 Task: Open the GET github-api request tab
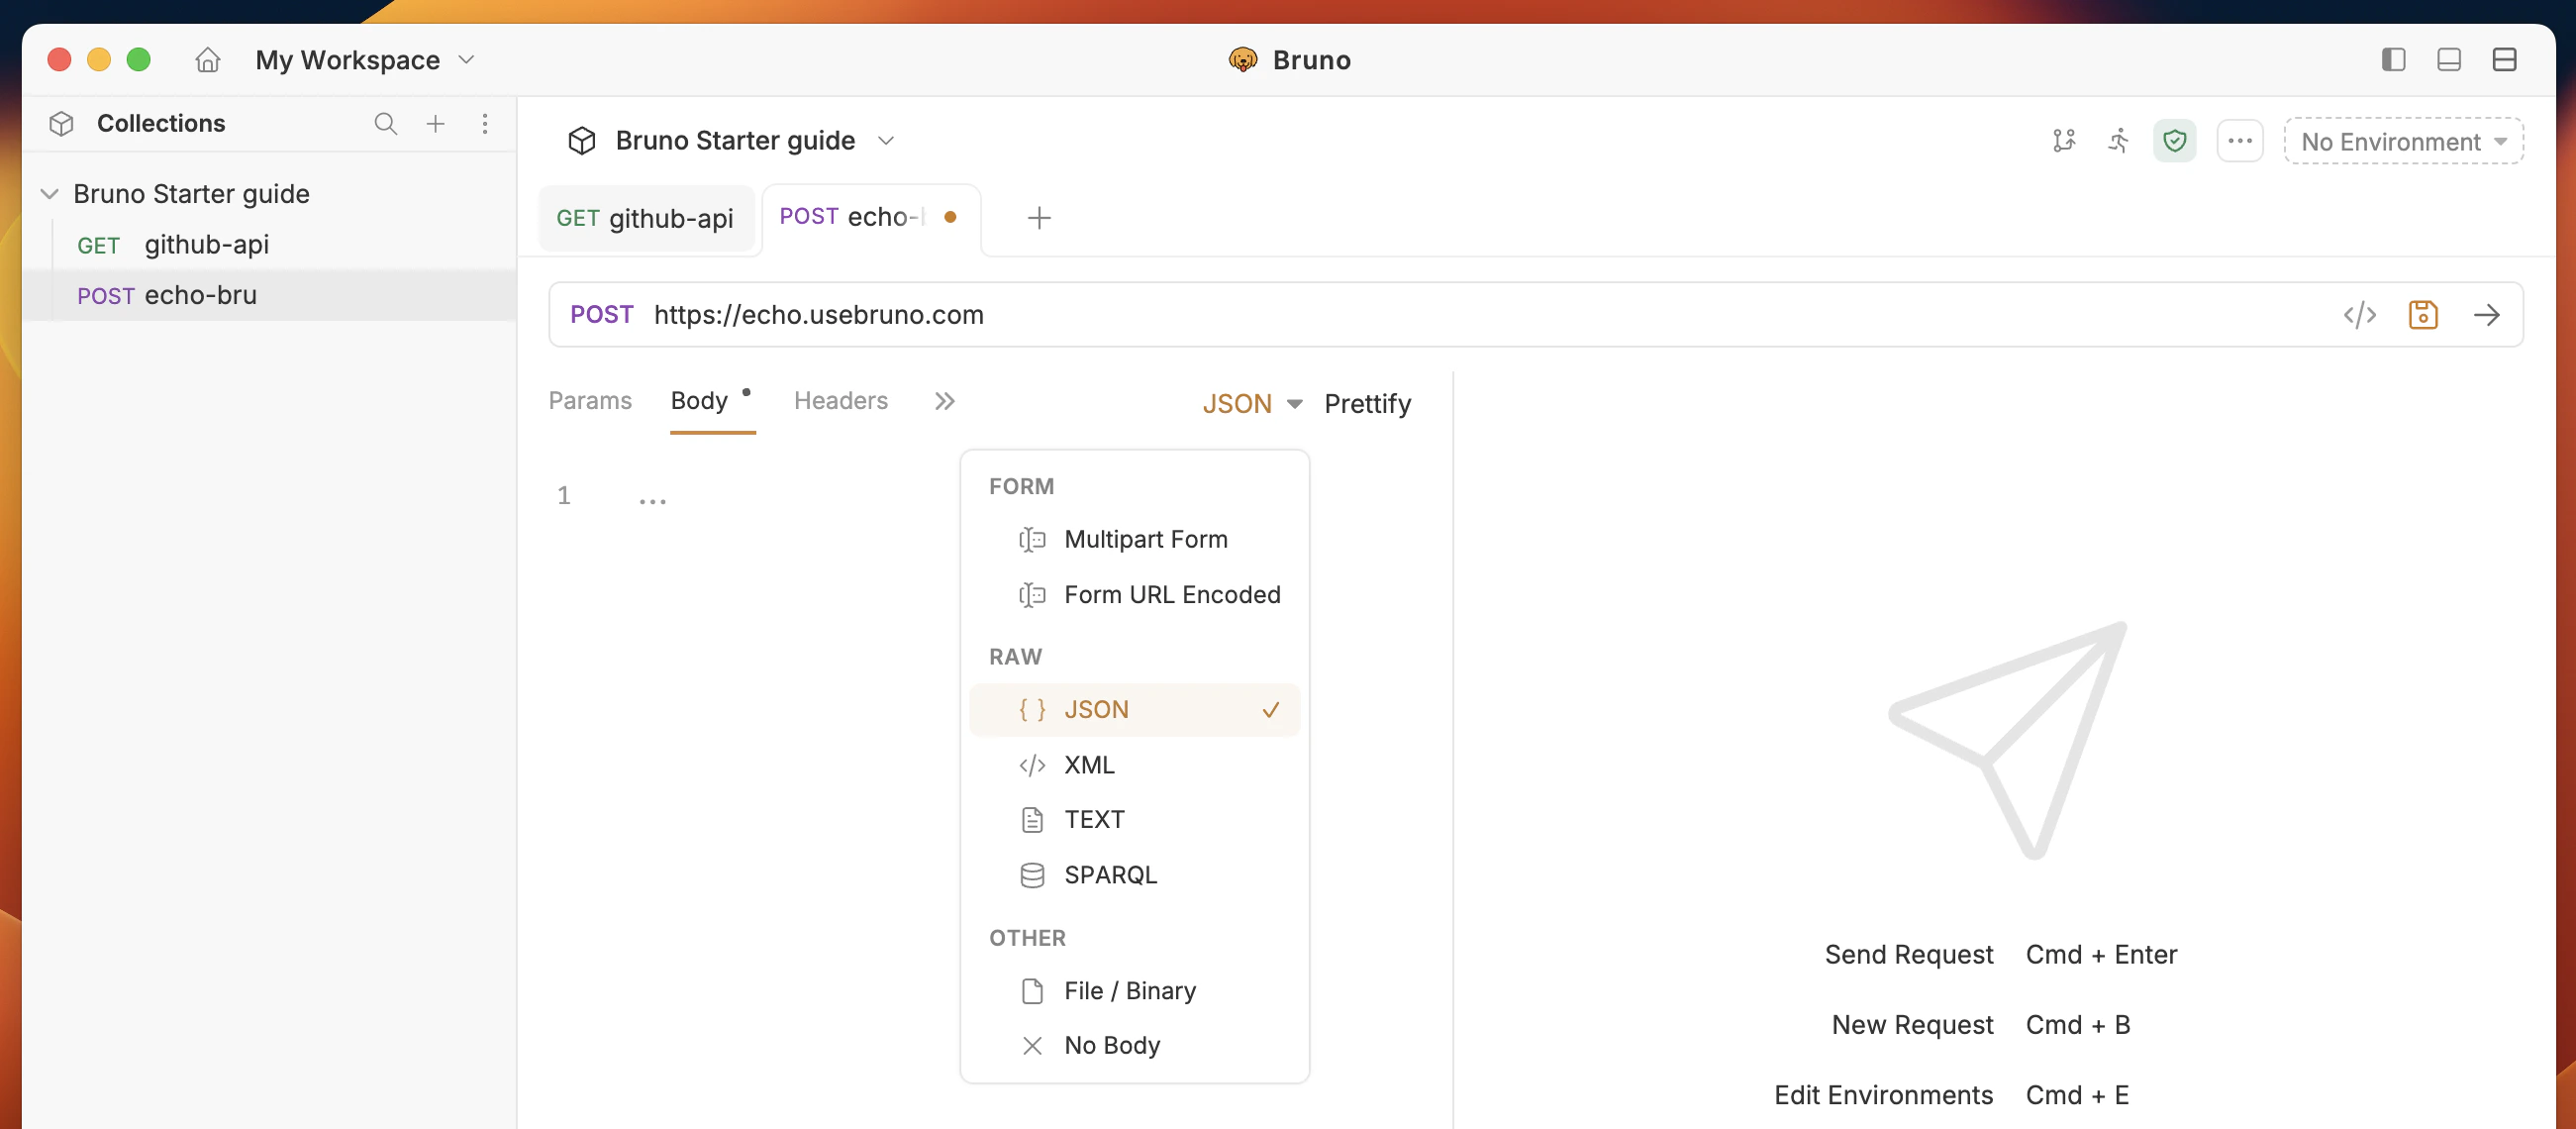coord(645,218)
